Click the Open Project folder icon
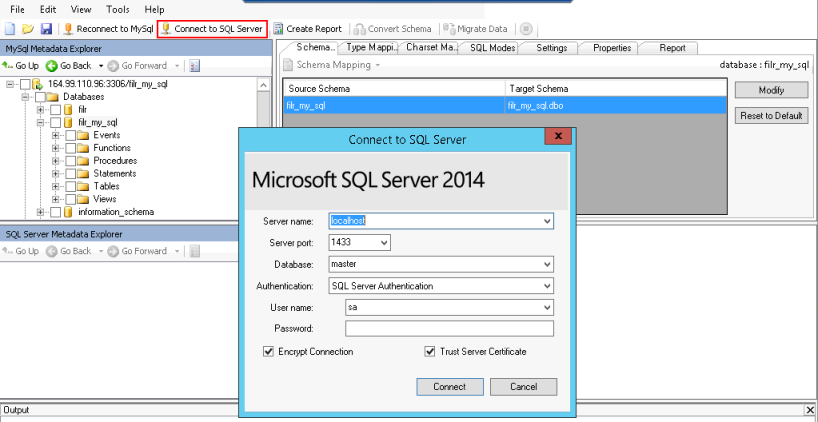Image resolution: width=818 pixels, height=422 pixels. (x=28, y=29)
